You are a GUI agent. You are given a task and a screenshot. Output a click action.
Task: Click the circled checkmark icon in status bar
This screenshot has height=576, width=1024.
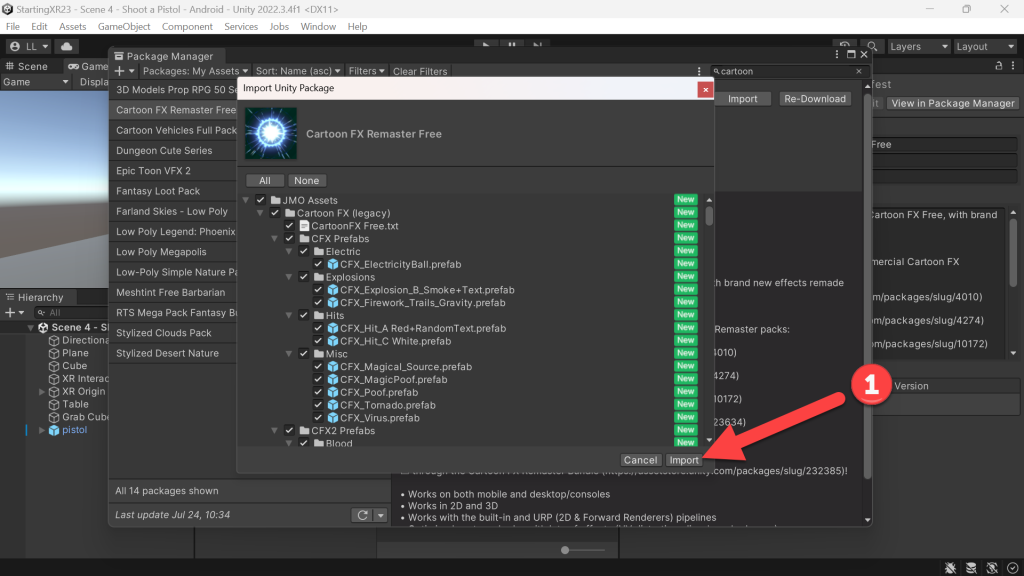point(1013,568)
